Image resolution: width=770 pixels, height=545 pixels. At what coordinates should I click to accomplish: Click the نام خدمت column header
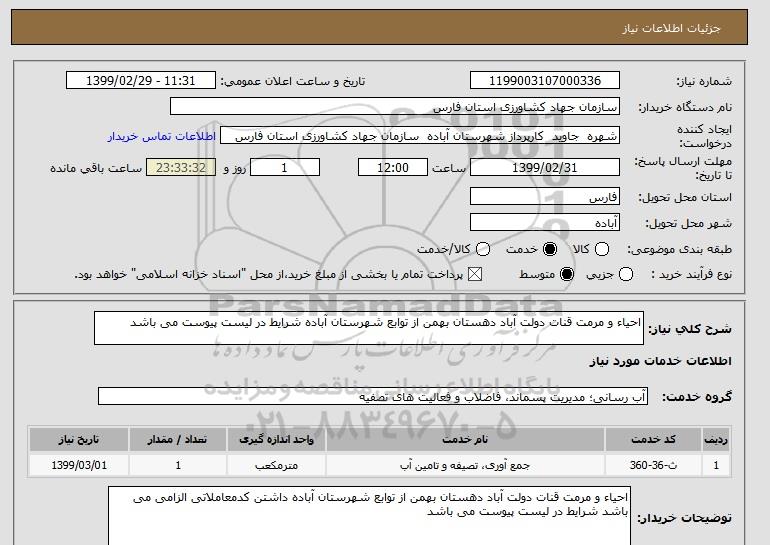(x=465, y=439)
